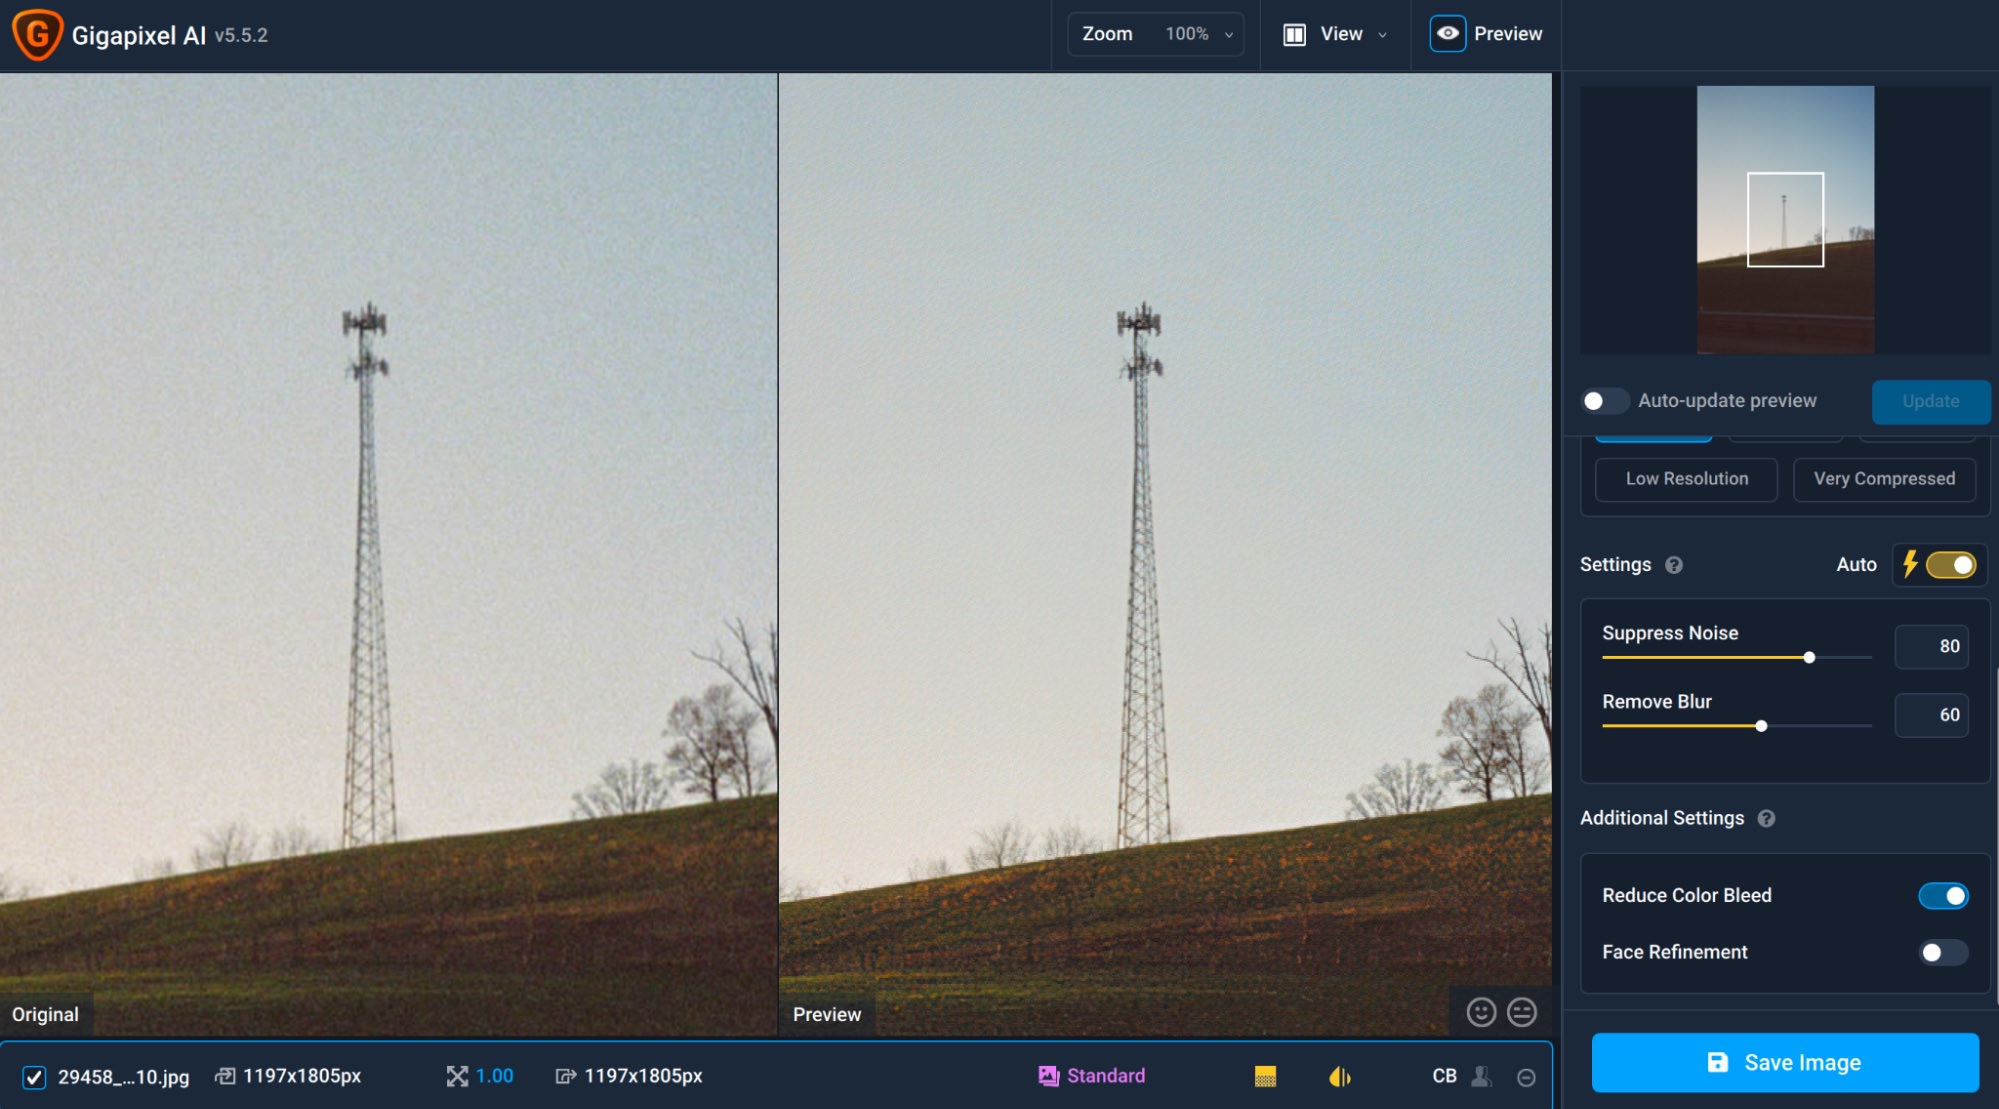
Task: Click the Save Image button
Action: pos(1785,1062)
